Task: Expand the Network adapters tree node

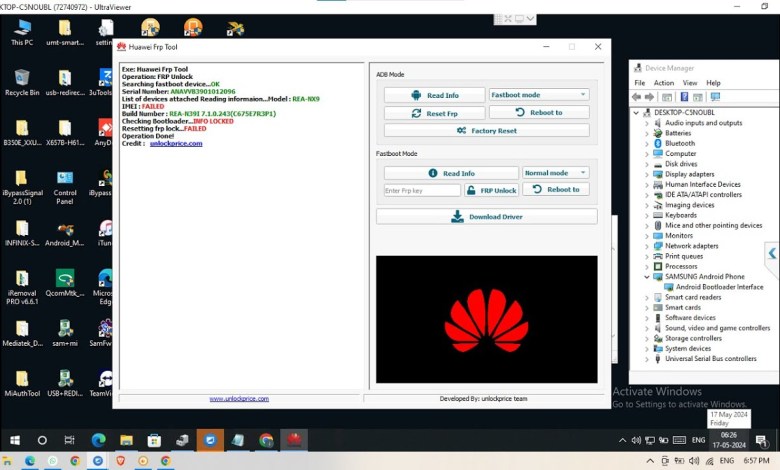Action: tap(647, 245)
